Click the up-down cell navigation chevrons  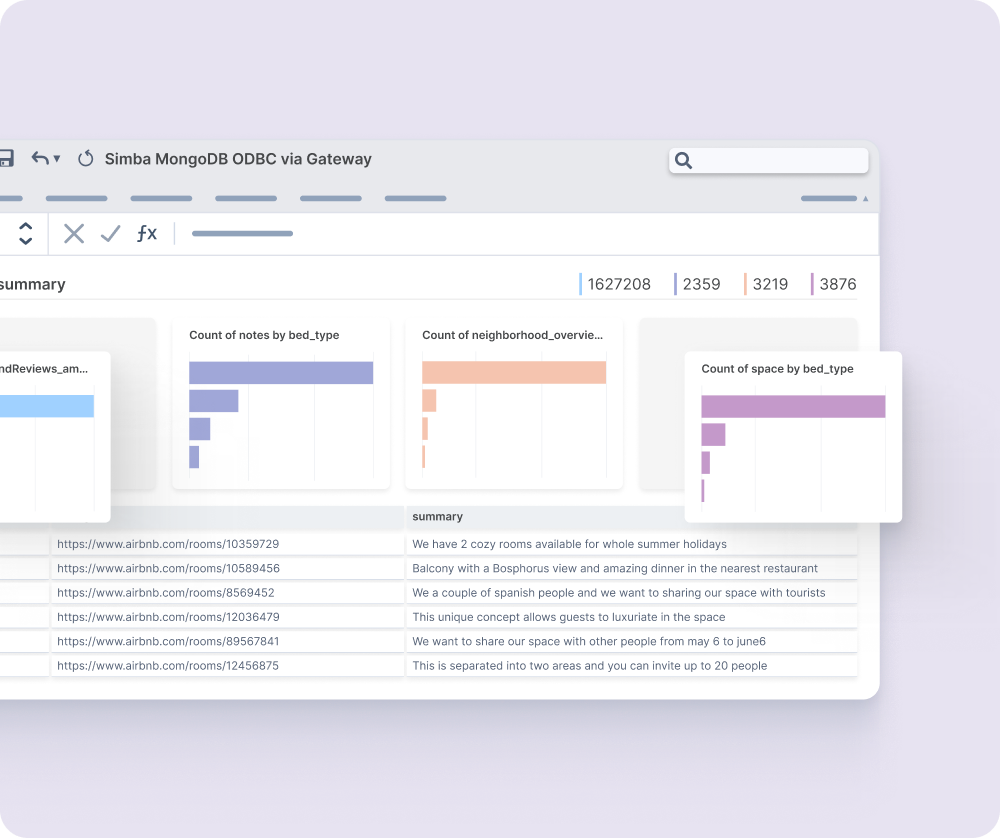[x=25, y=233]
